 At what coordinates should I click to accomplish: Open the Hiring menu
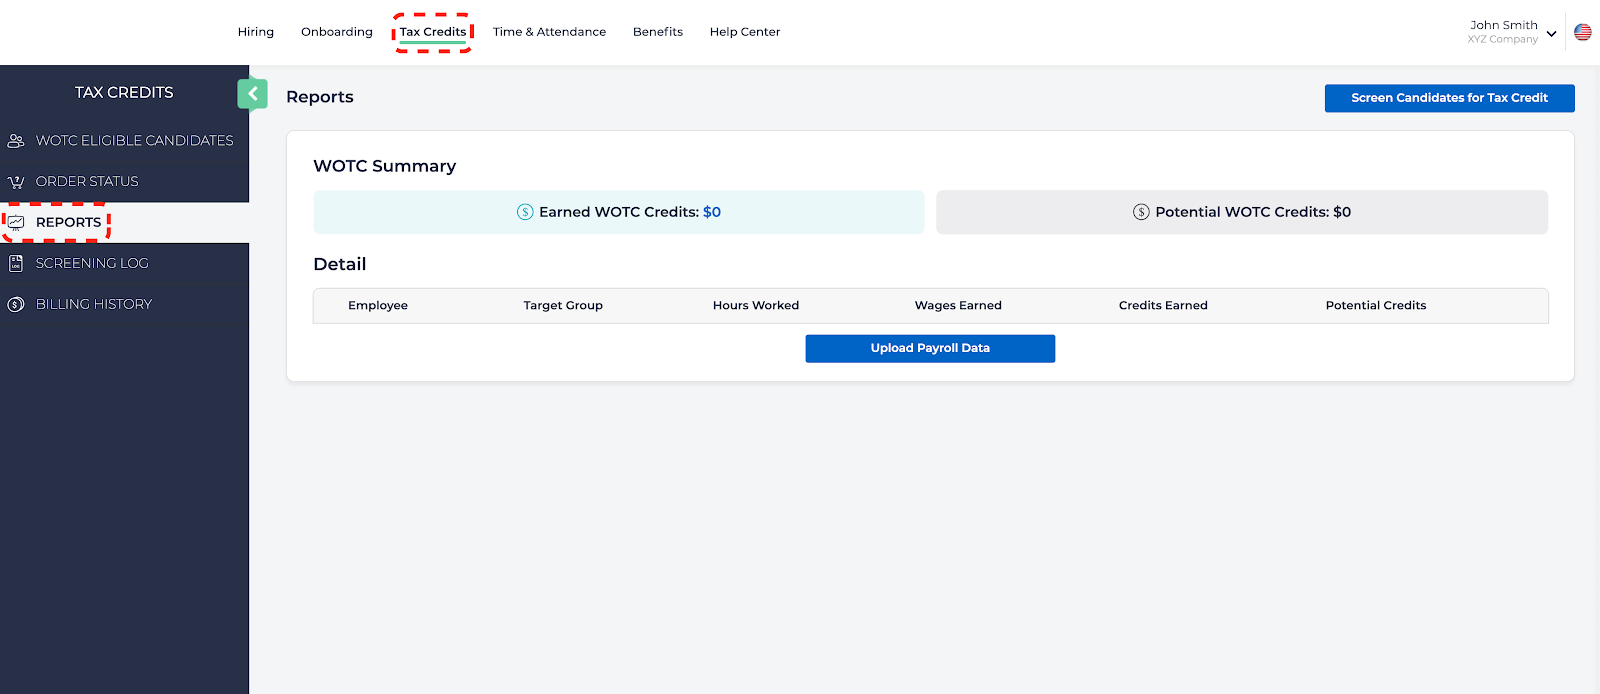coord(256,32)
